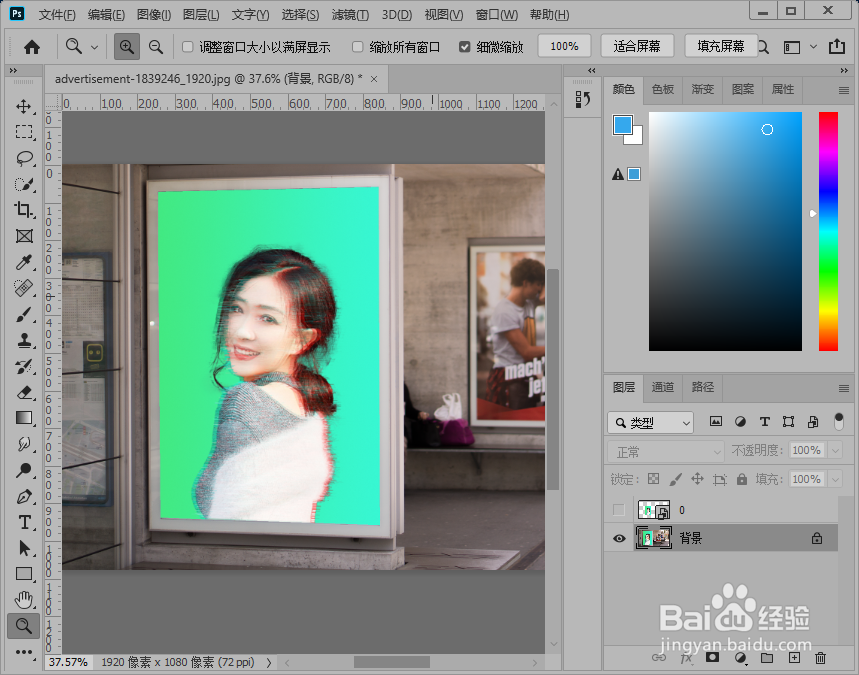This screenshot has height=675, width=859.
Task: Select the Lasso tool
Action: (24, 158)
